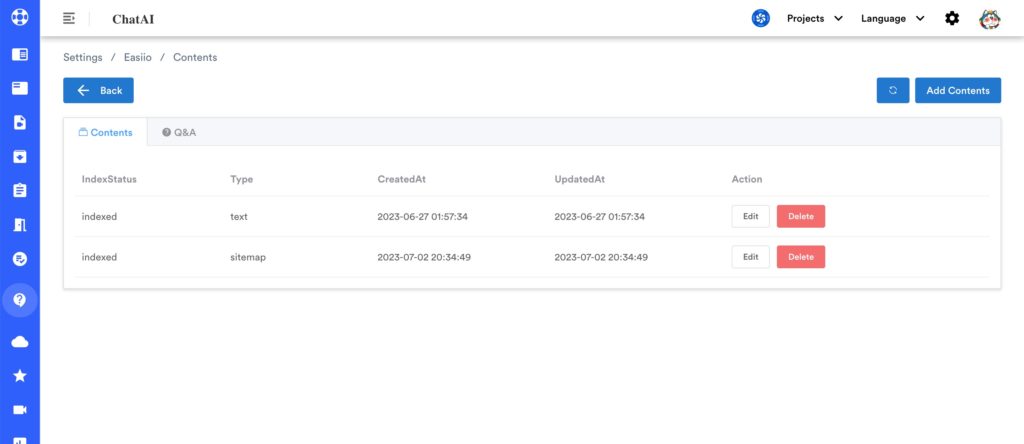Toggle the sidebar collapse menu icon
This screenshot has width=1024, height=444.
[x=69, y=18]
